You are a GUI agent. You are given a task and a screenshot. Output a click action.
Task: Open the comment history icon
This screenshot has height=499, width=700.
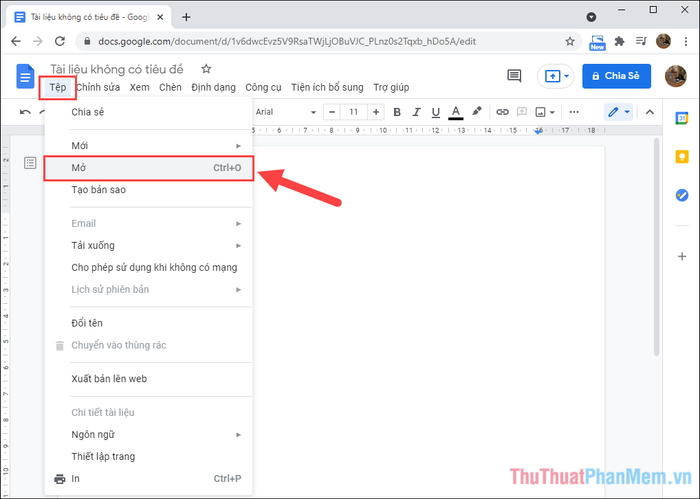click(x=514, y=76)
